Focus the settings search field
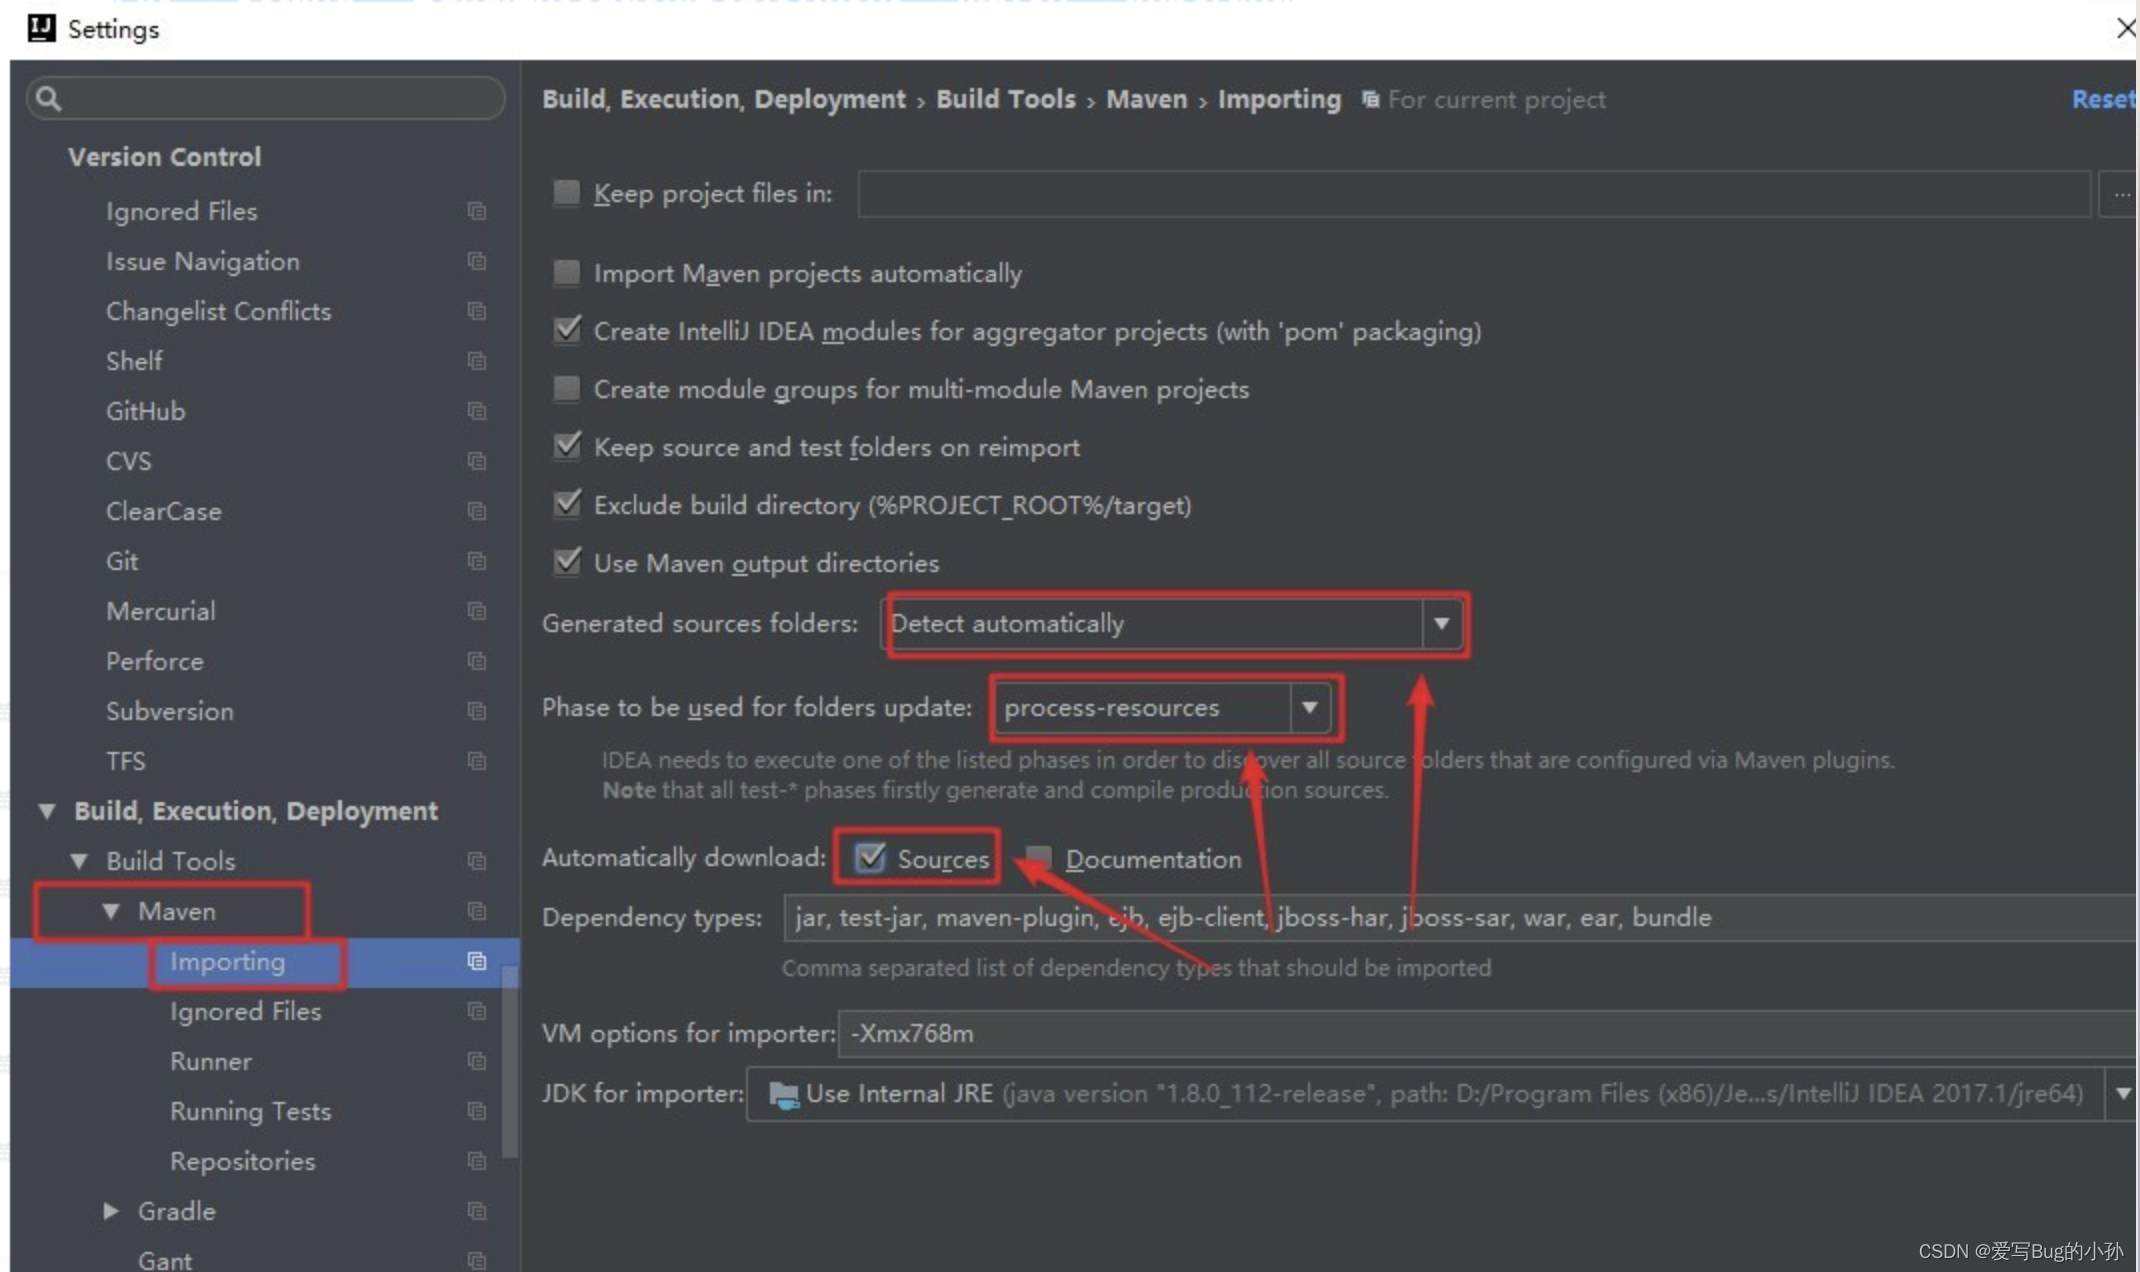Viewport: 2140px width, 1272px height. point(265,98)
